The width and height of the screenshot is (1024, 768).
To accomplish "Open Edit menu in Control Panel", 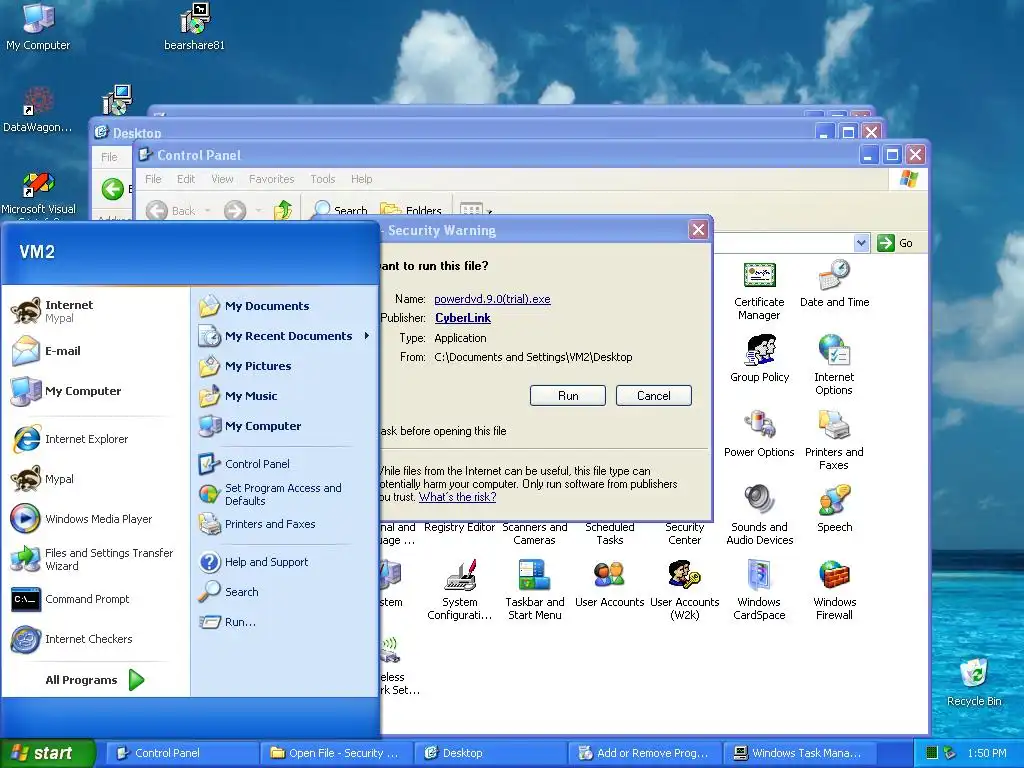I will [x=185, y=179].
